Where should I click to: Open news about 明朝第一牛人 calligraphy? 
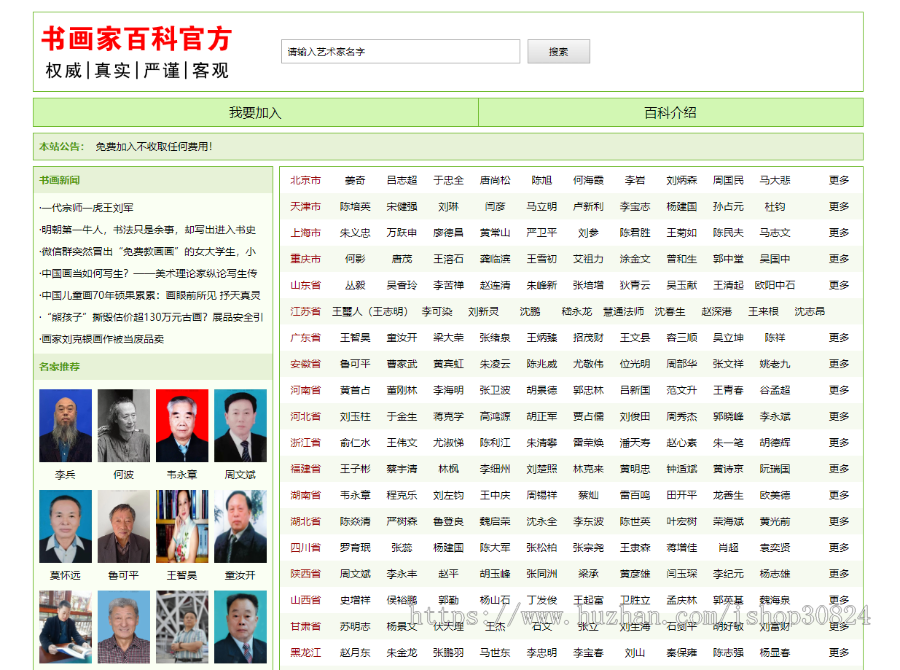(148, 230)
